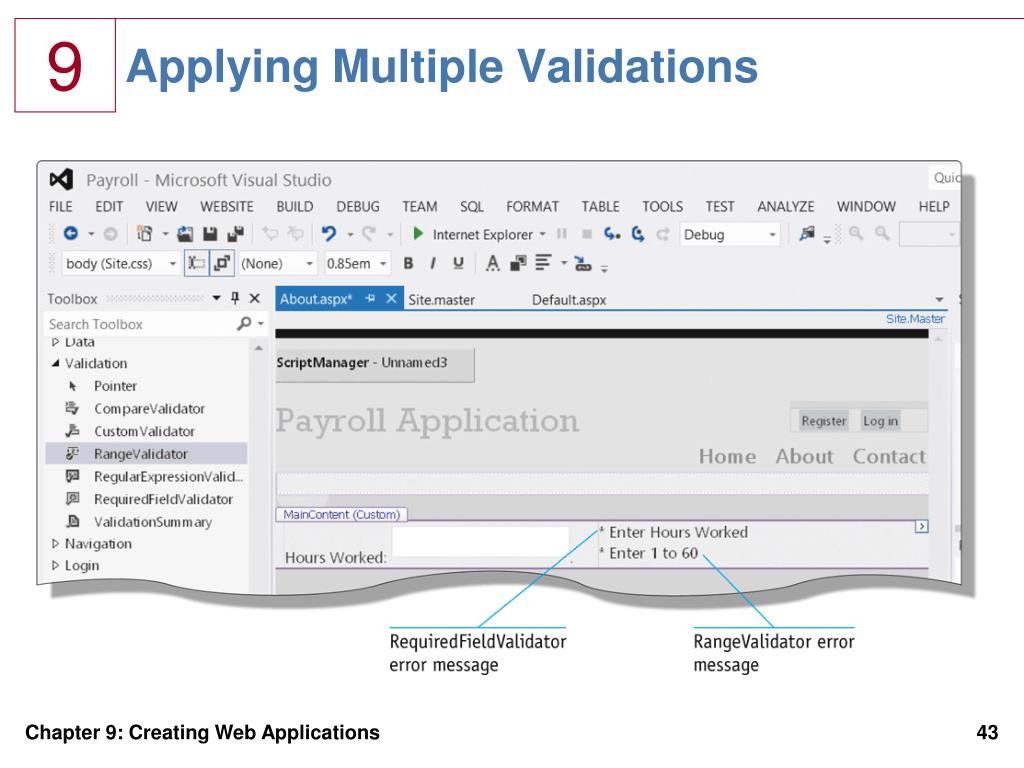
Task: Open the FILE menu
Action: click(61, 206)
